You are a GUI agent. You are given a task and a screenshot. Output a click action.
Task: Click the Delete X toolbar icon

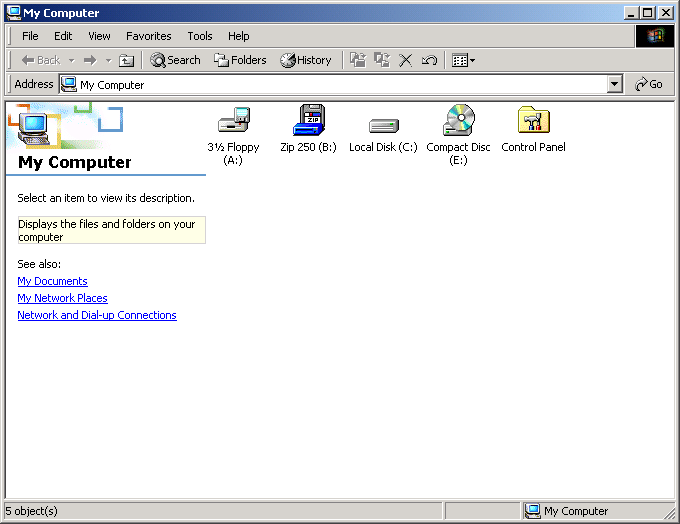tap(405, 60)
